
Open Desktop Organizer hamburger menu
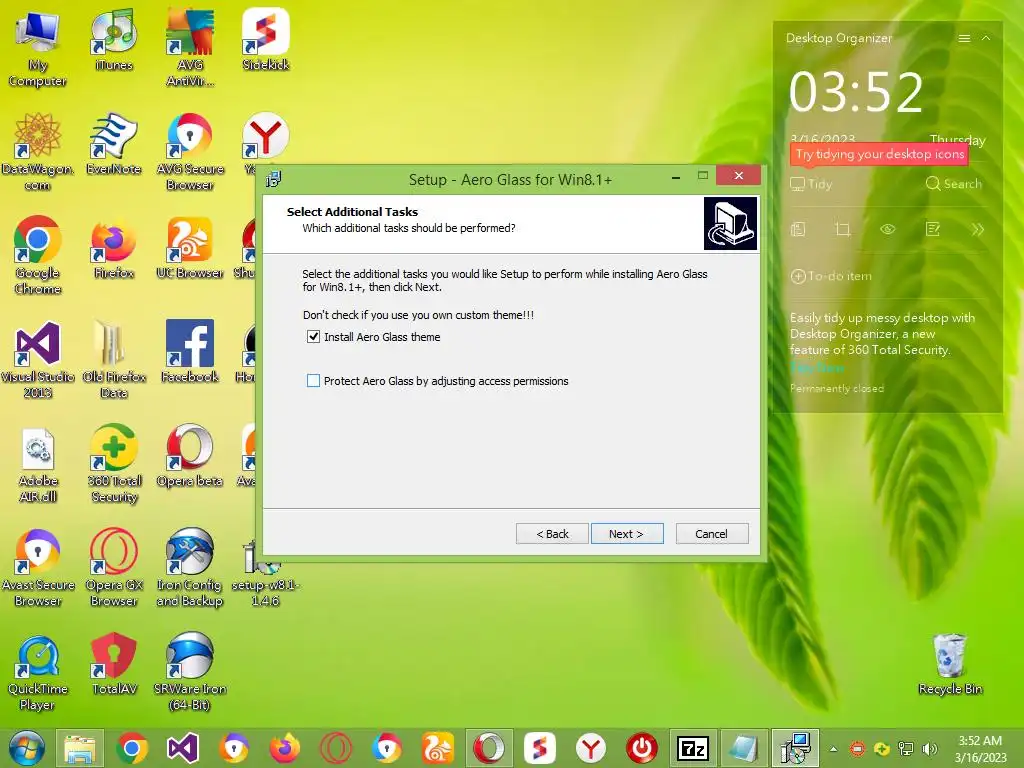tap(964, 39)
